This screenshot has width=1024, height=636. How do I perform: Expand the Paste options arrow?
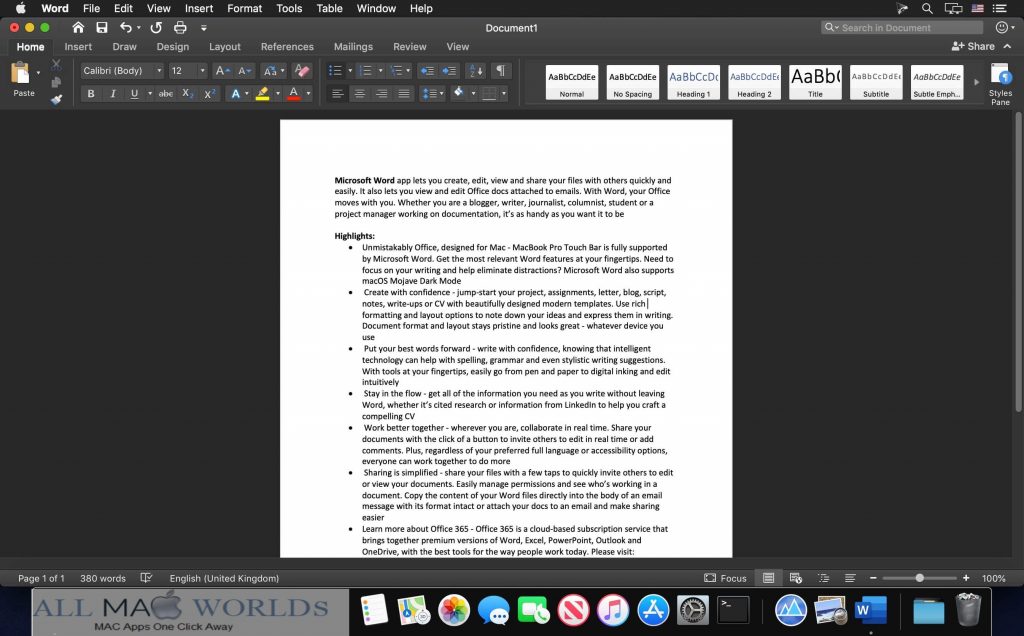[38, 72]
